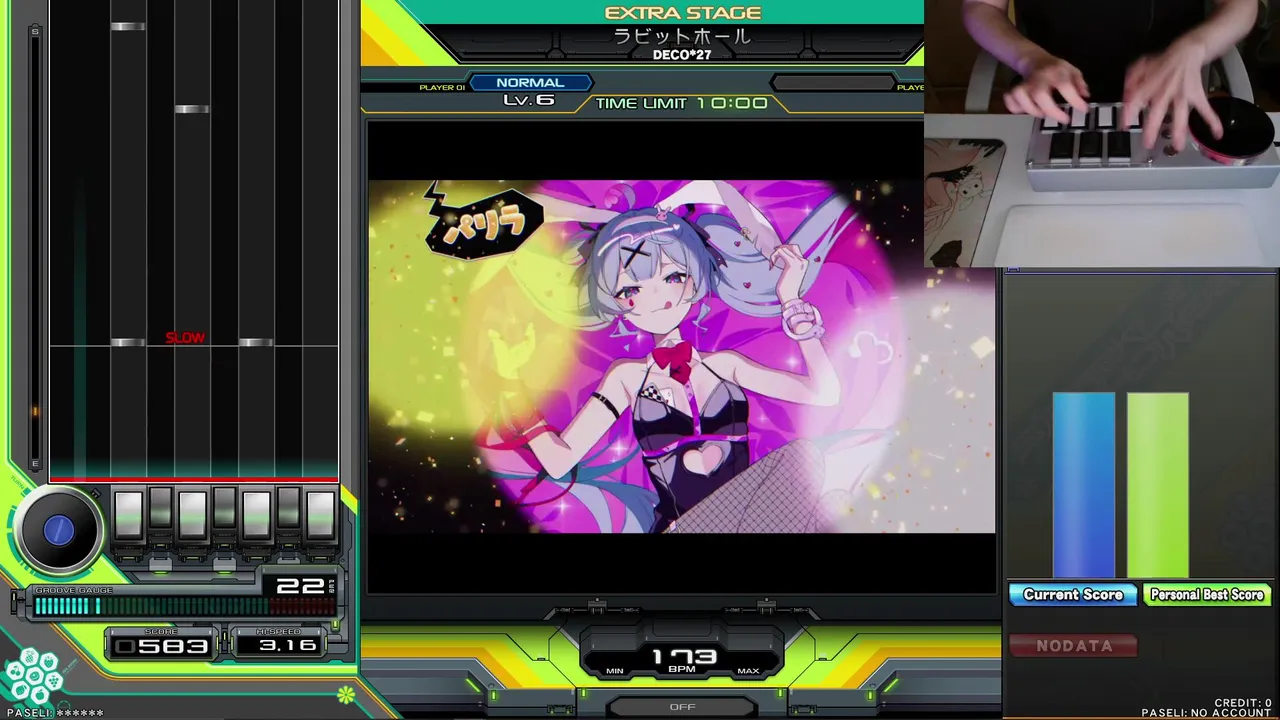Click the green personal best bar
Screen dimensions: 1280x720
click(1158, 485)
